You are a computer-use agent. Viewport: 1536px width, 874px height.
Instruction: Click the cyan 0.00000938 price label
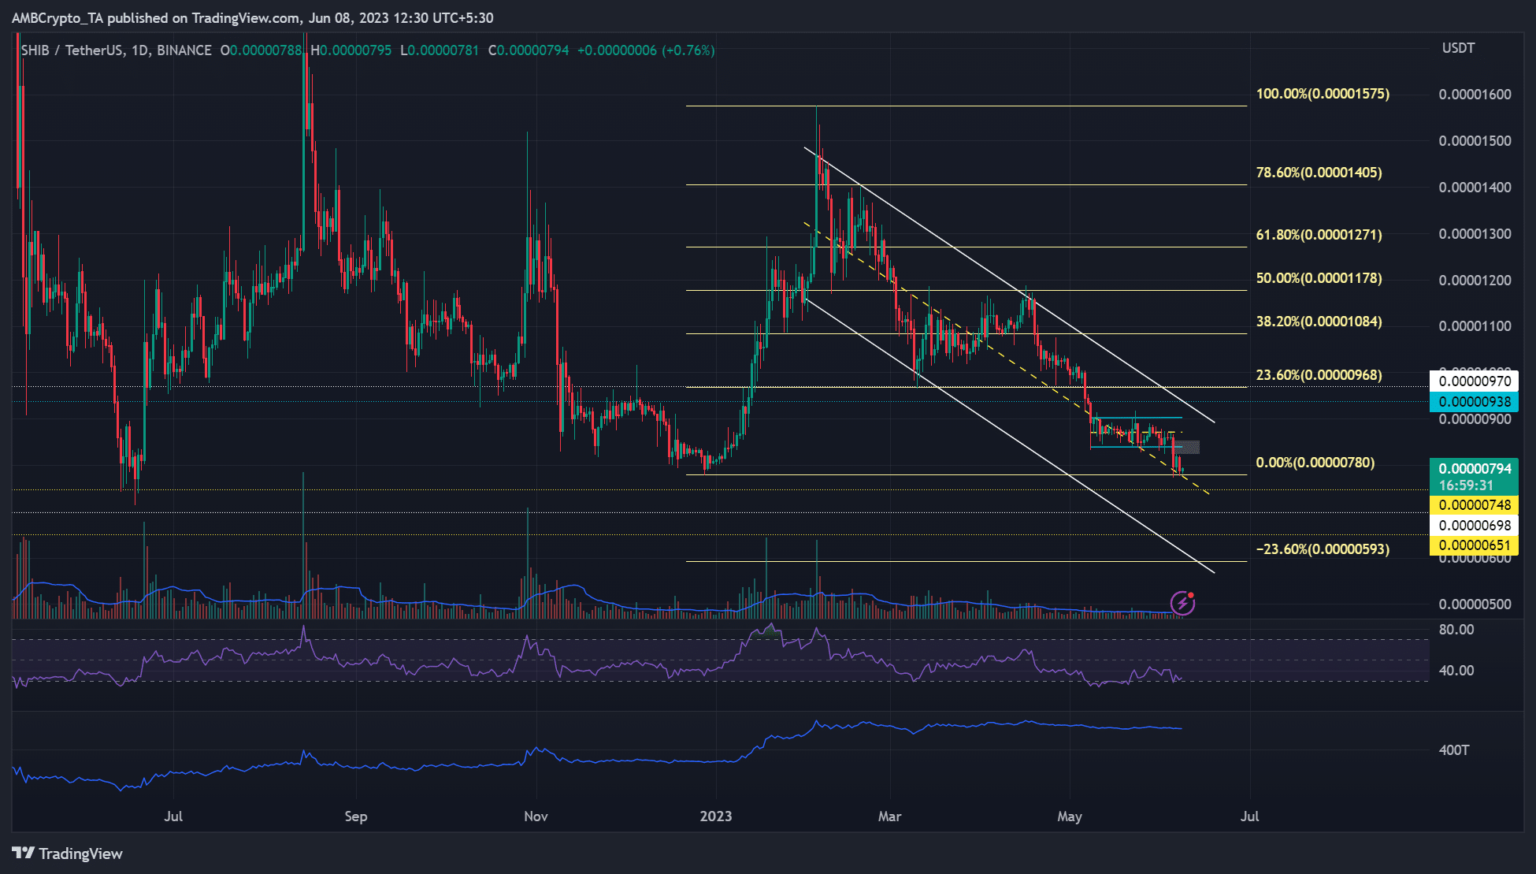pos(1474,402)
